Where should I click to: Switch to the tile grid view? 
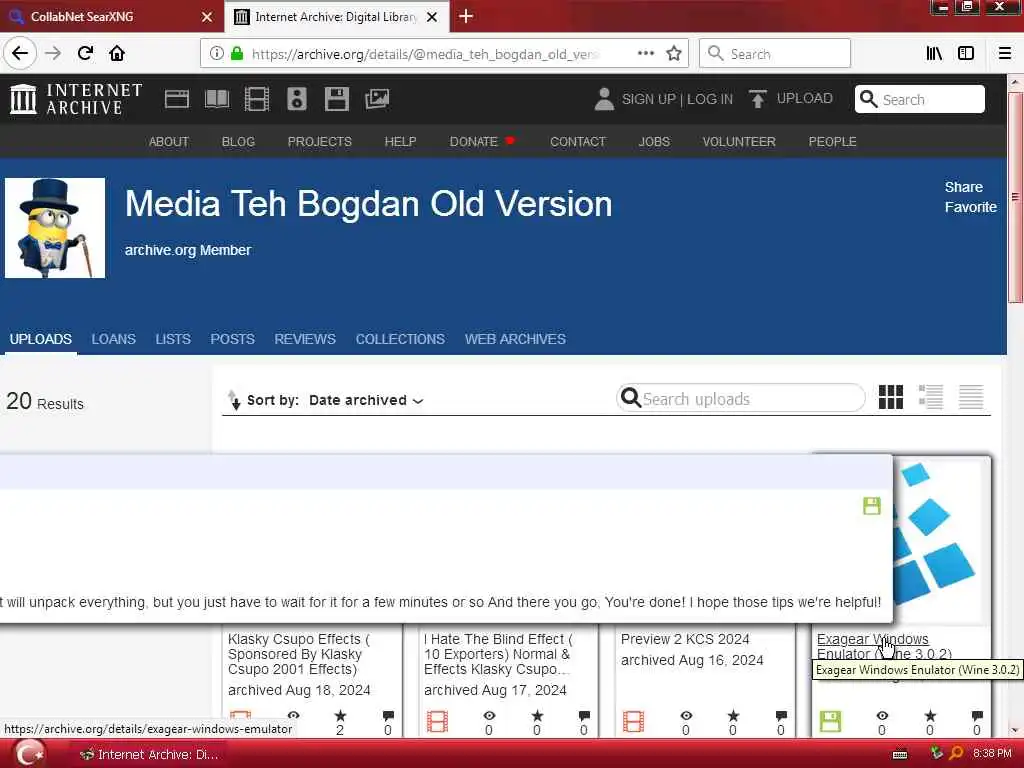(891, 397)
